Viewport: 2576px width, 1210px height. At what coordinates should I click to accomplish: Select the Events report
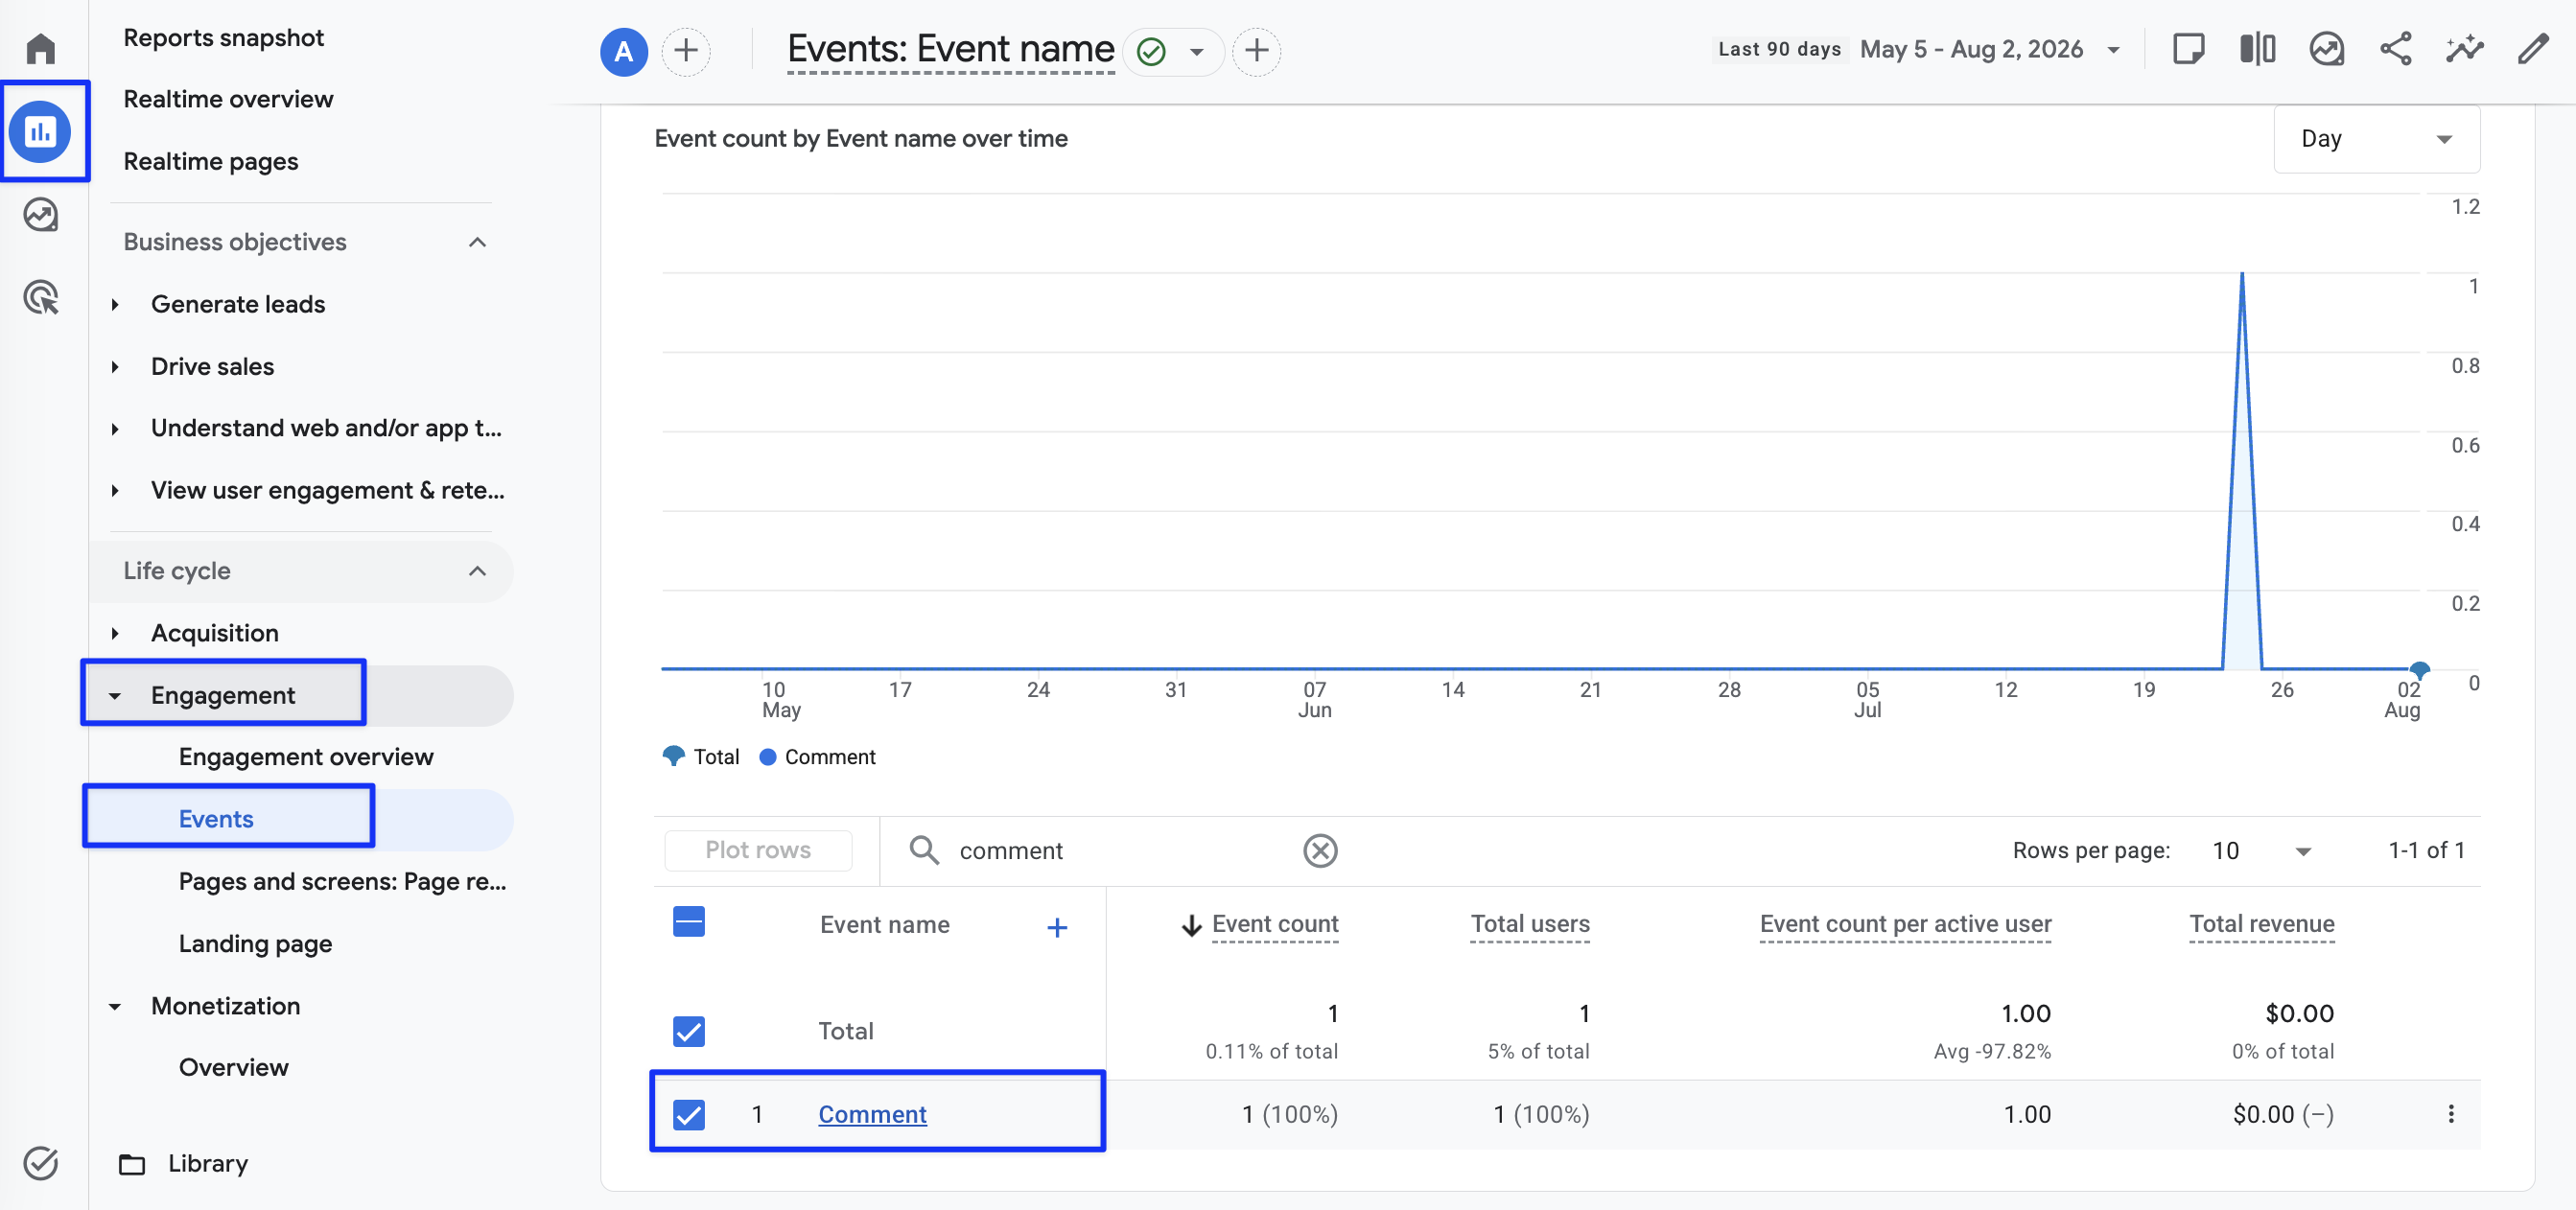[x=216, y=819]
